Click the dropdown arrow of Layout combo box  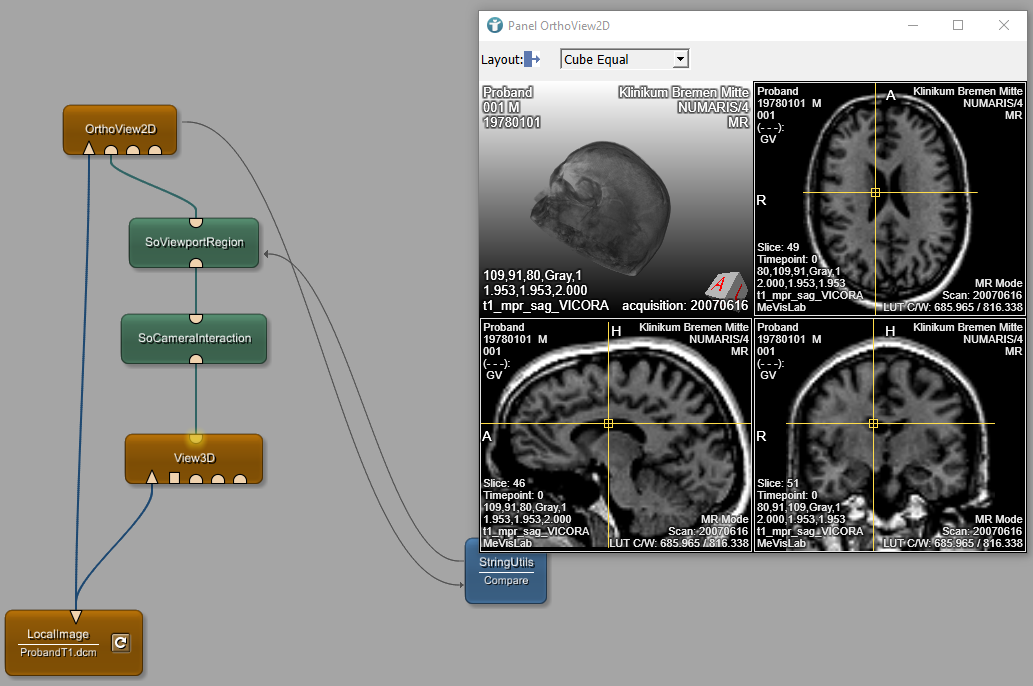[680, 59]
